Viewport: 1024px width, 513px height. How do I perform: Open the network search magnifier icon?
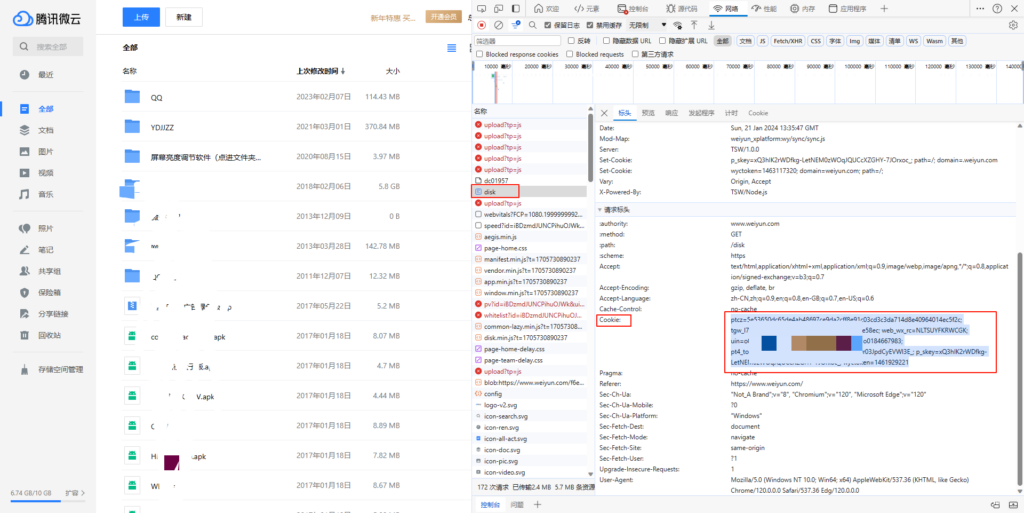click(x=534, y=25)
